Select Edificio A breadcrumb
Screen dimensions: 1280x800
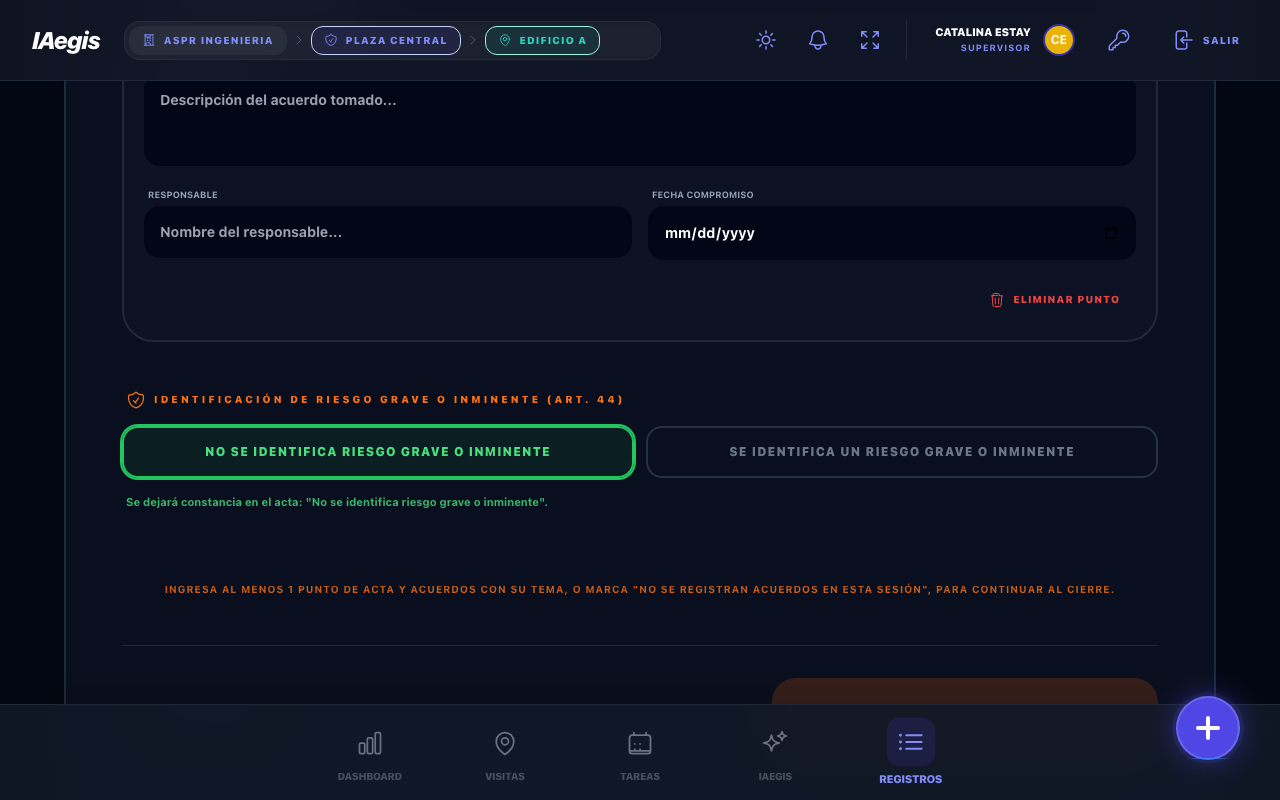click(x=542, y=40)
